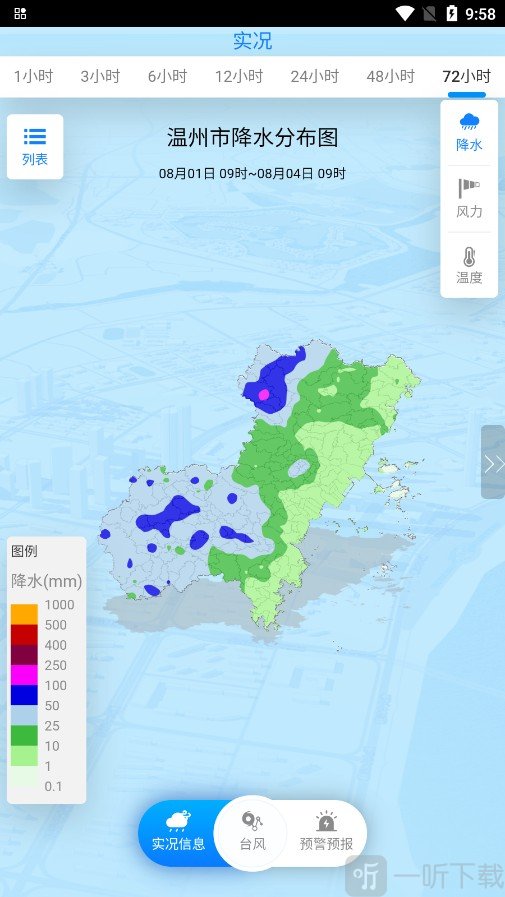
Task: Tap the app notification icon in status bar
Action: (x=20, y=13)
